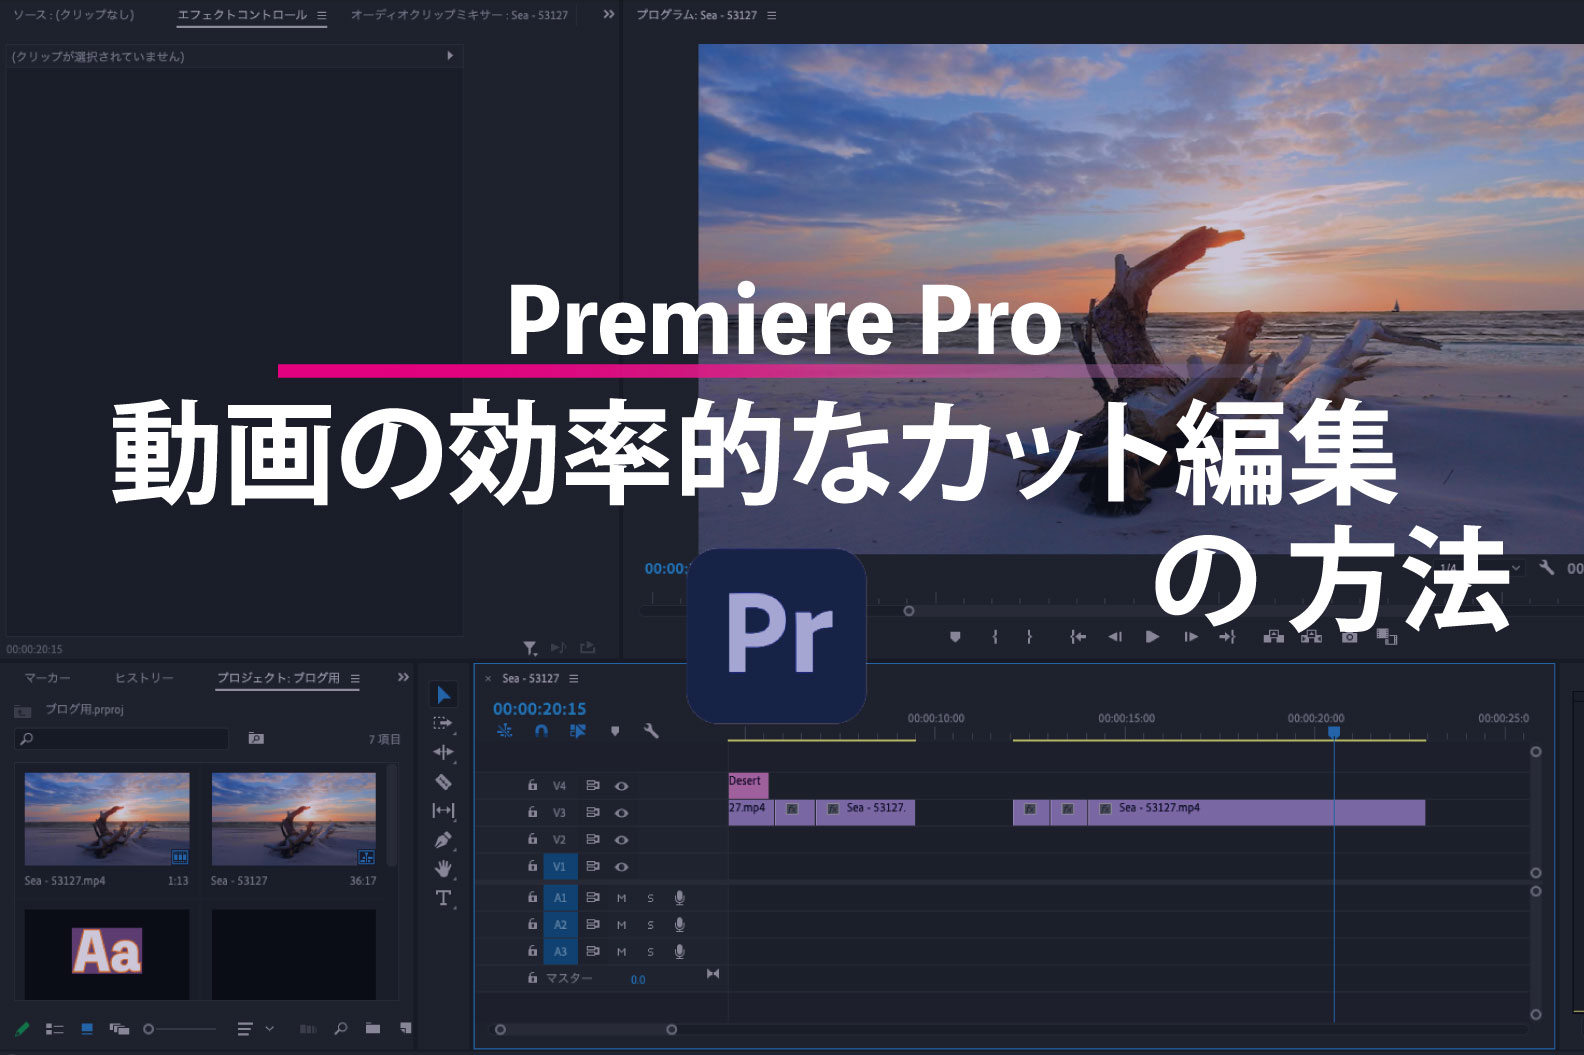
Task: Toggle V1 track targeting
Action: pos(560,867)
